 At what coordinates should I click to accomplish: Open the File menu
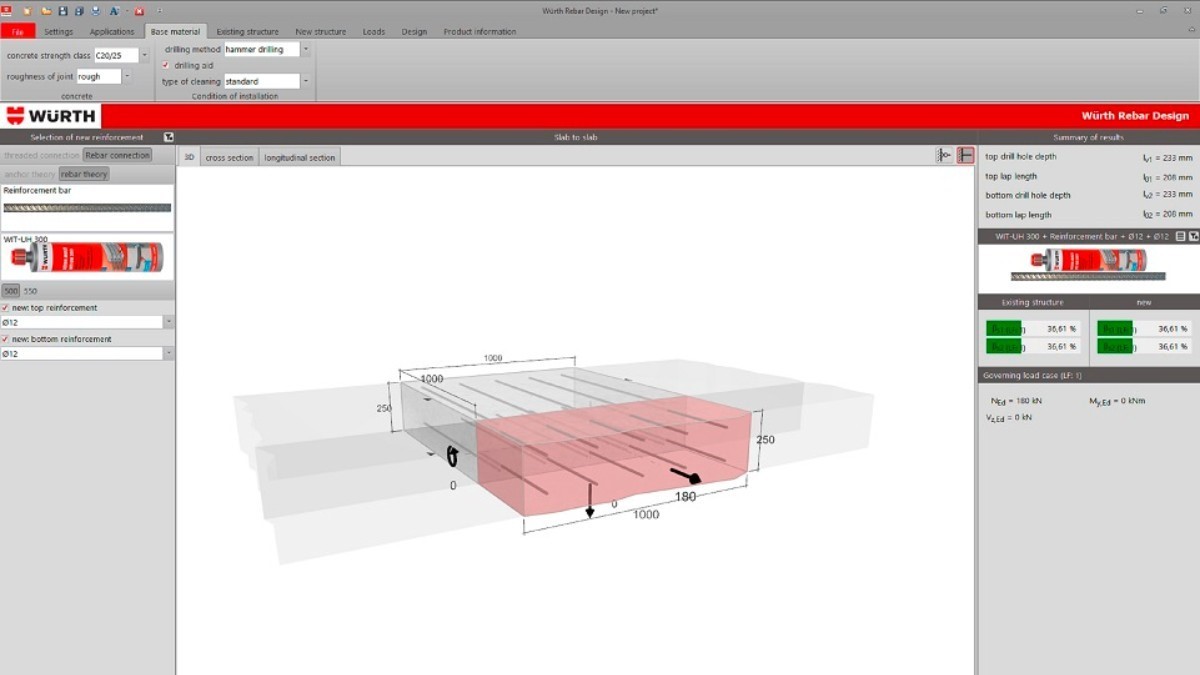tap(18, 31)
